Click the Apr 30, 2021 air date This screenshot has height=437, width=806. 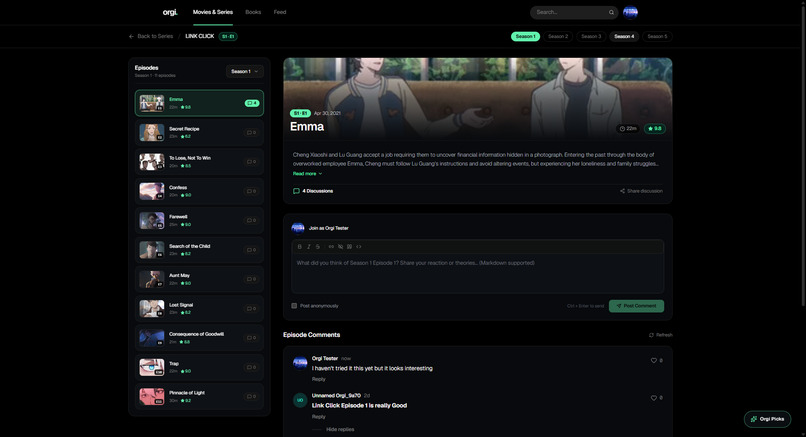coord(327,113)
